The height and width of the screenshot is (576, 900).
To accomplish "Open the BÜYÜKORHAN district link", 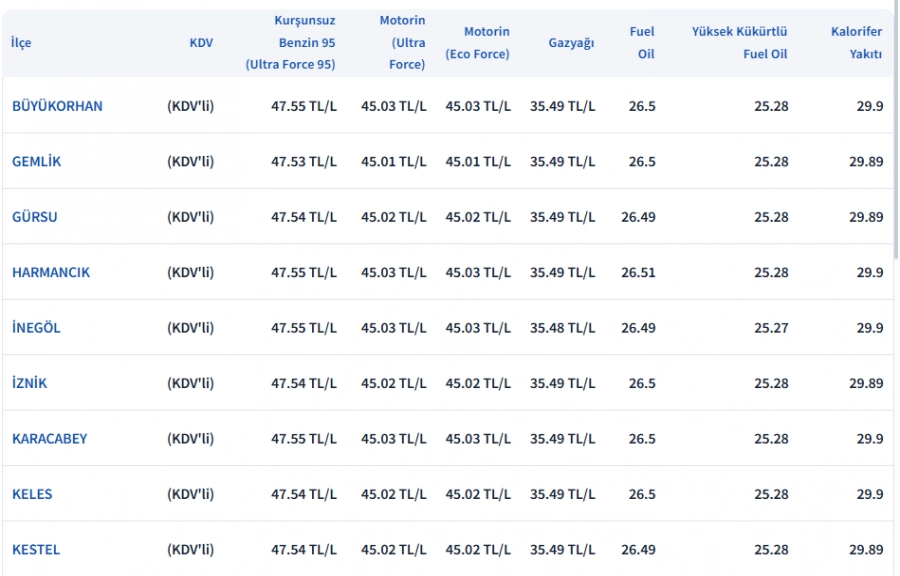I will coord(57,106).
